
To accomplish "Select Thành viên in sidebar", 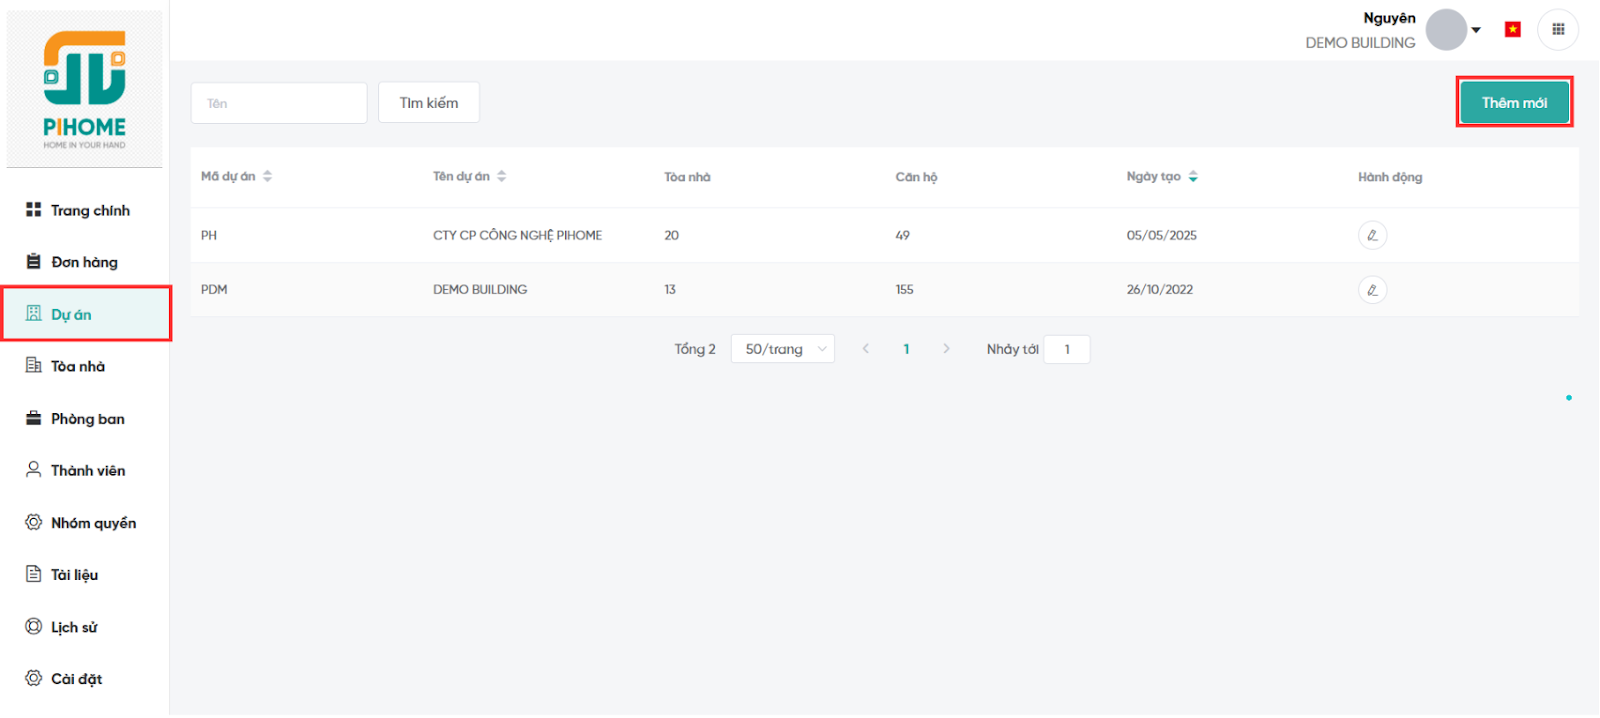I will pyautogui.click(x=87, y=470).
